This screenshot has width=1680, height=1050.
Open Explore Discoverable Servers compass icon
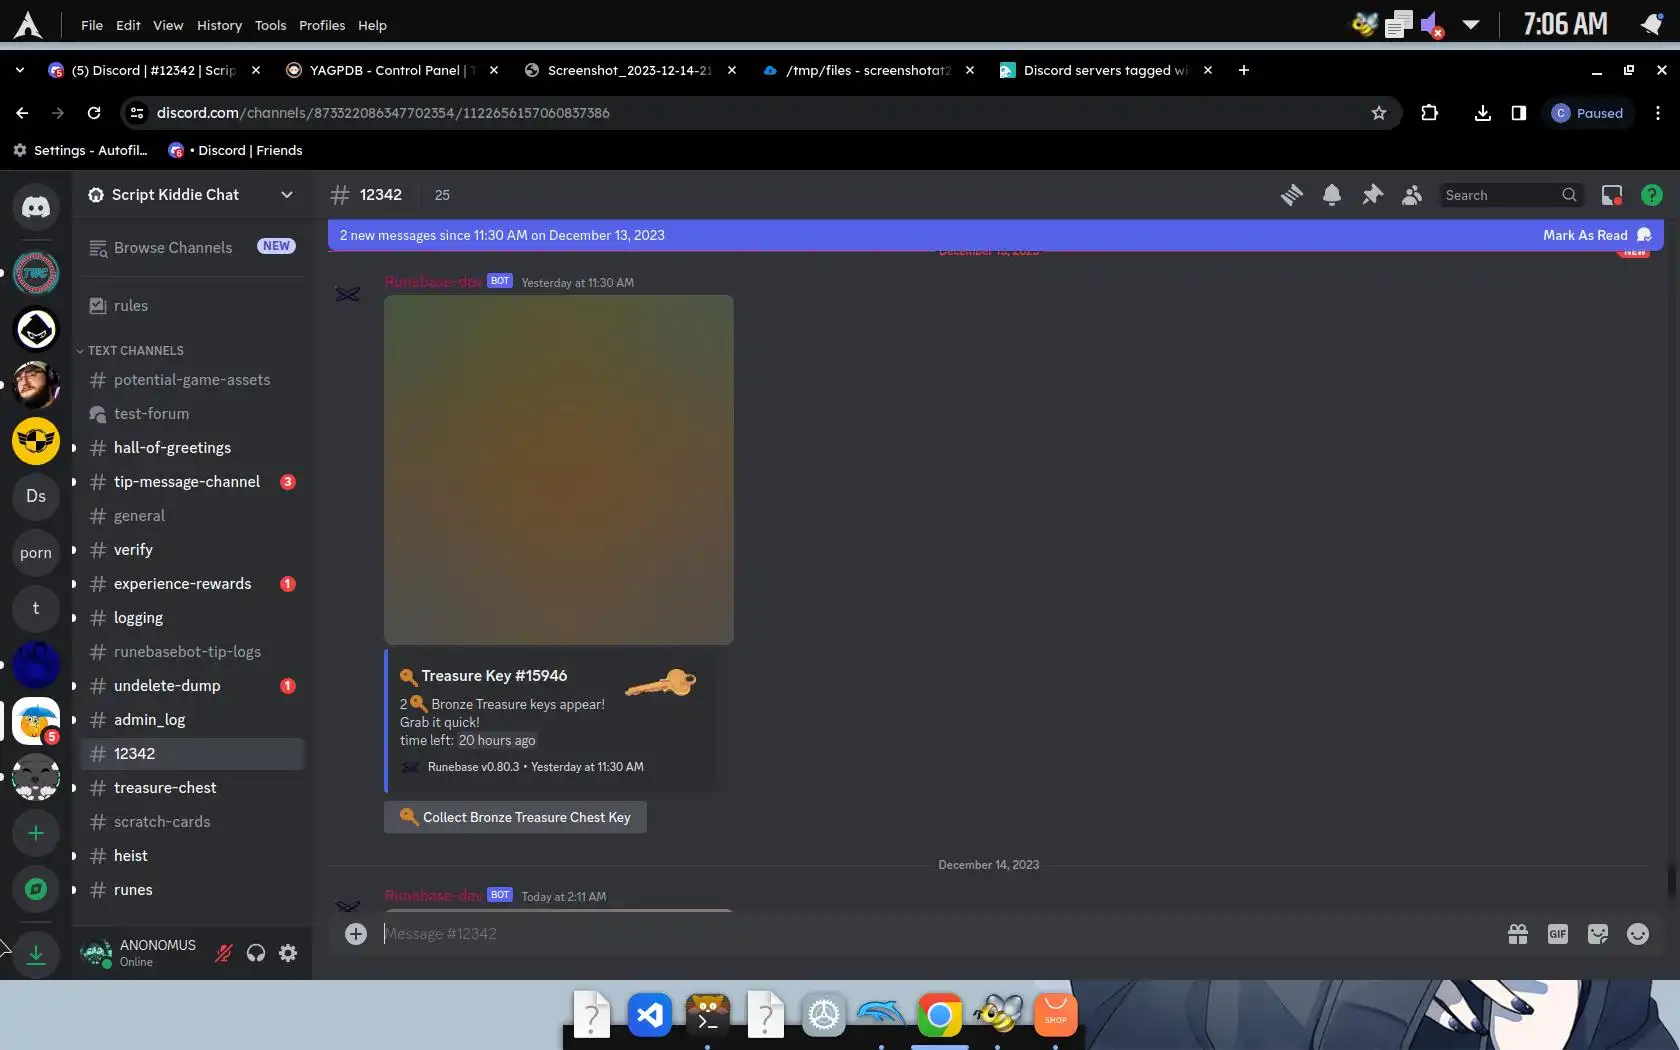[36, 889]
